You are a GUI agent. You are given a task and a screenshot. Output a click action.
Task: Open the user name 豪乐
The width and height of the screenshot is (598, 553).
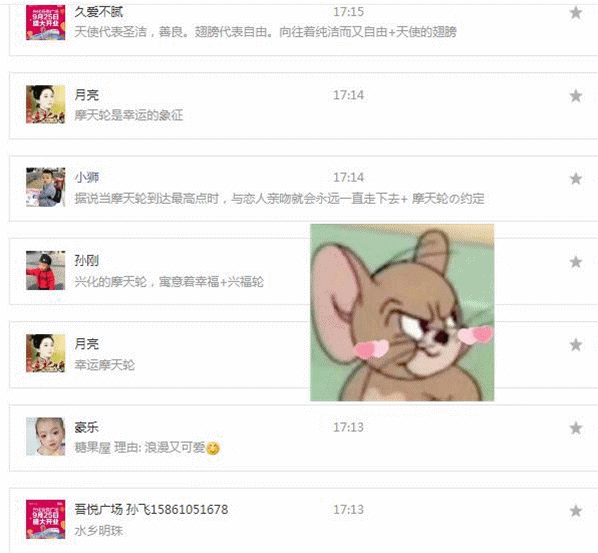(87, 427)
